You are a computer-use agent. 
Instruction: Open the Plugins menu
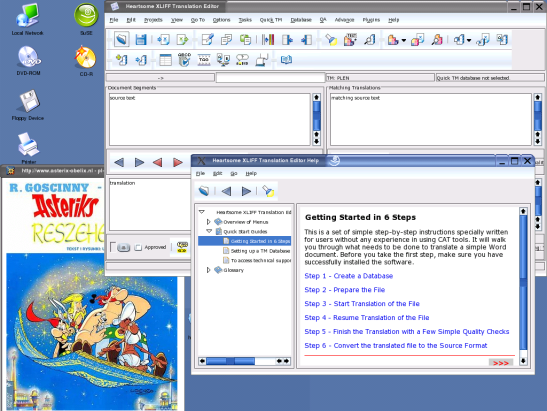click(371, 20)
